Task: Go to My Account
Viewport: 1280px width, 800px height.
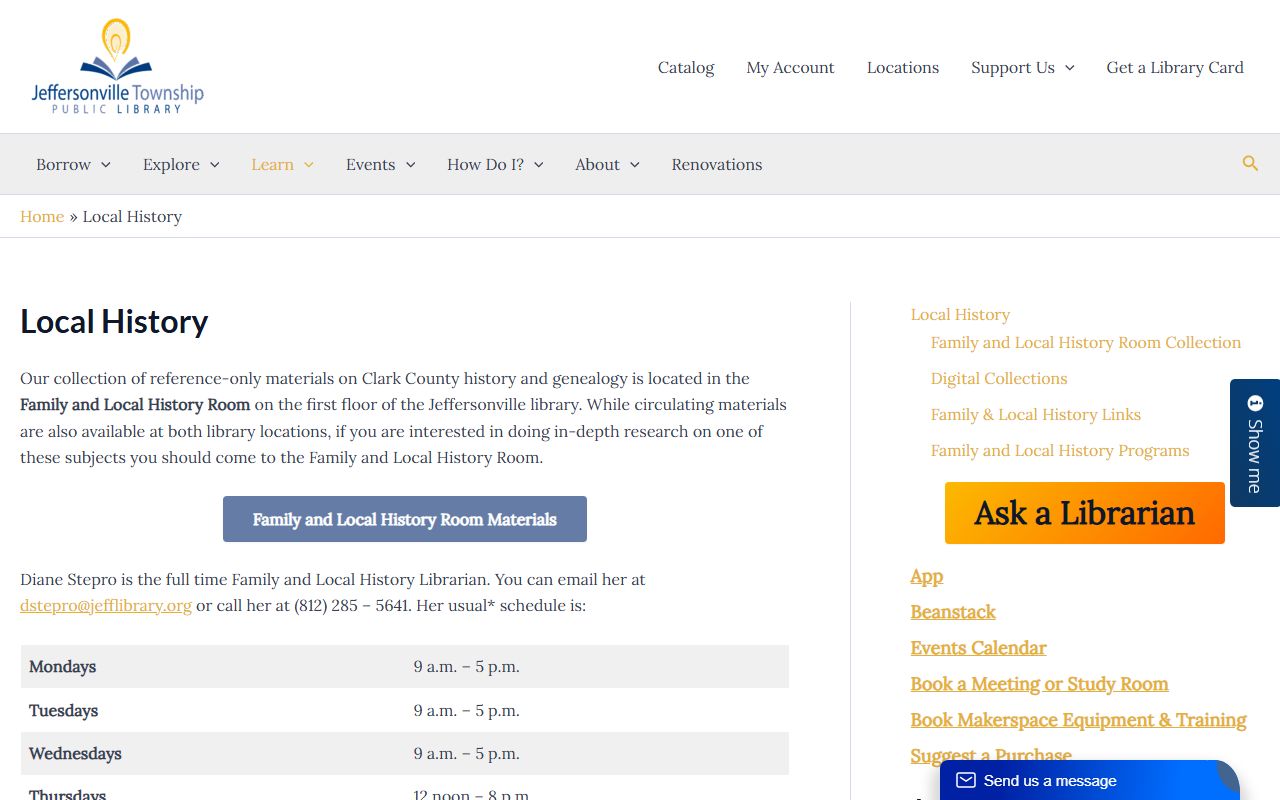Action: [790, 67]
